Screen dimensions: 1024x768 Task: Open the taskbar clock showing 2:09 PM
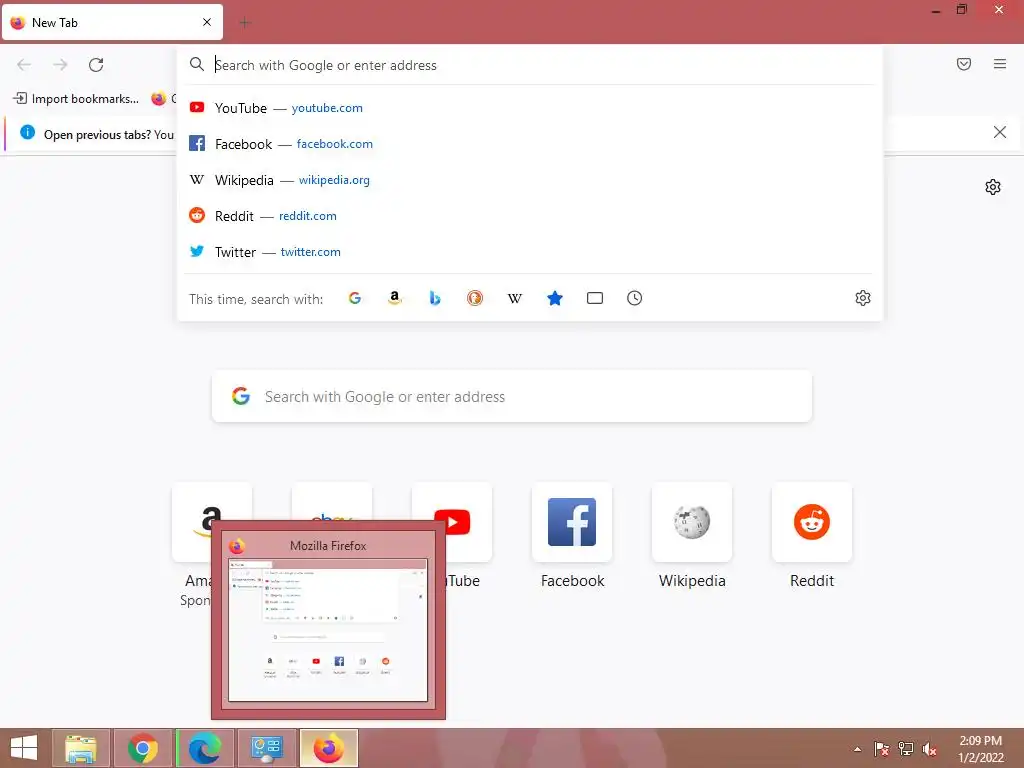[980, 749]
